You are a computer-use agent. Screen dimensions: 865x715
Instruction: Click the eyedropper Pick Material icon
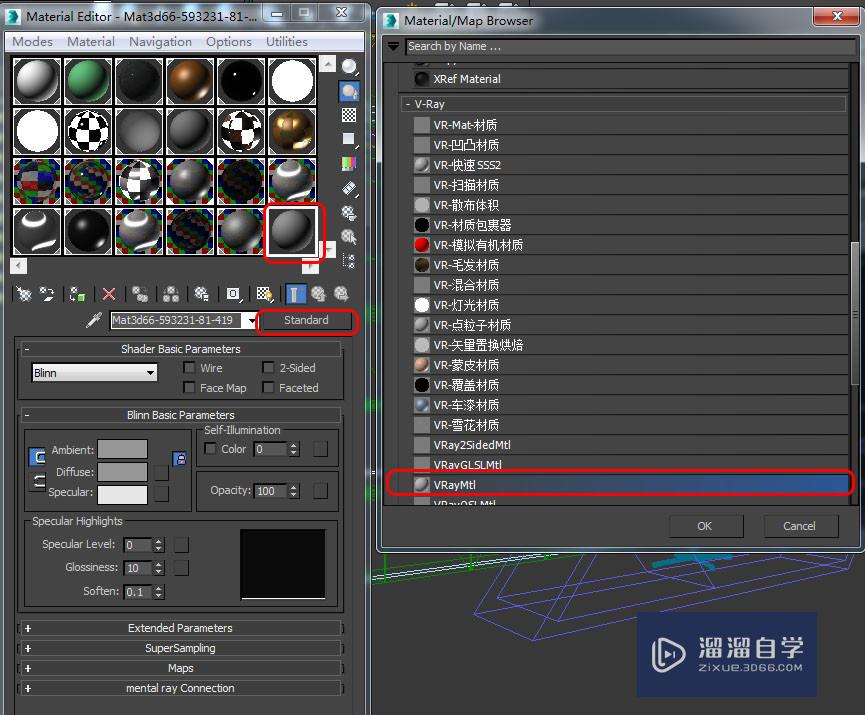point(94,320)
